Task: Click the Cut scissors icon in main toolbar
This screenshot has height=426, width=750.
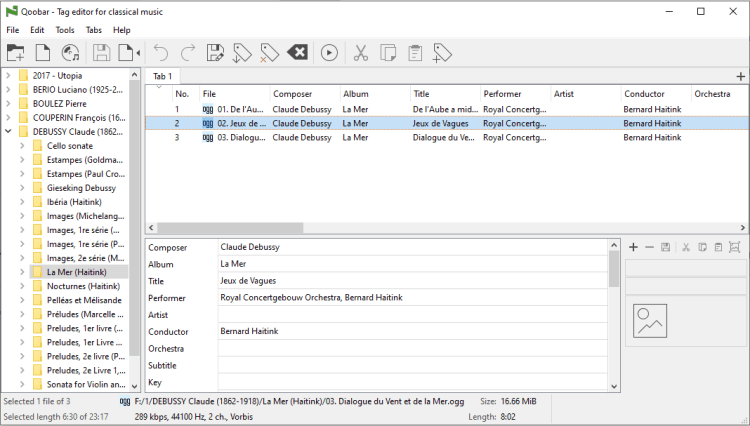Action: pos(361,53)
